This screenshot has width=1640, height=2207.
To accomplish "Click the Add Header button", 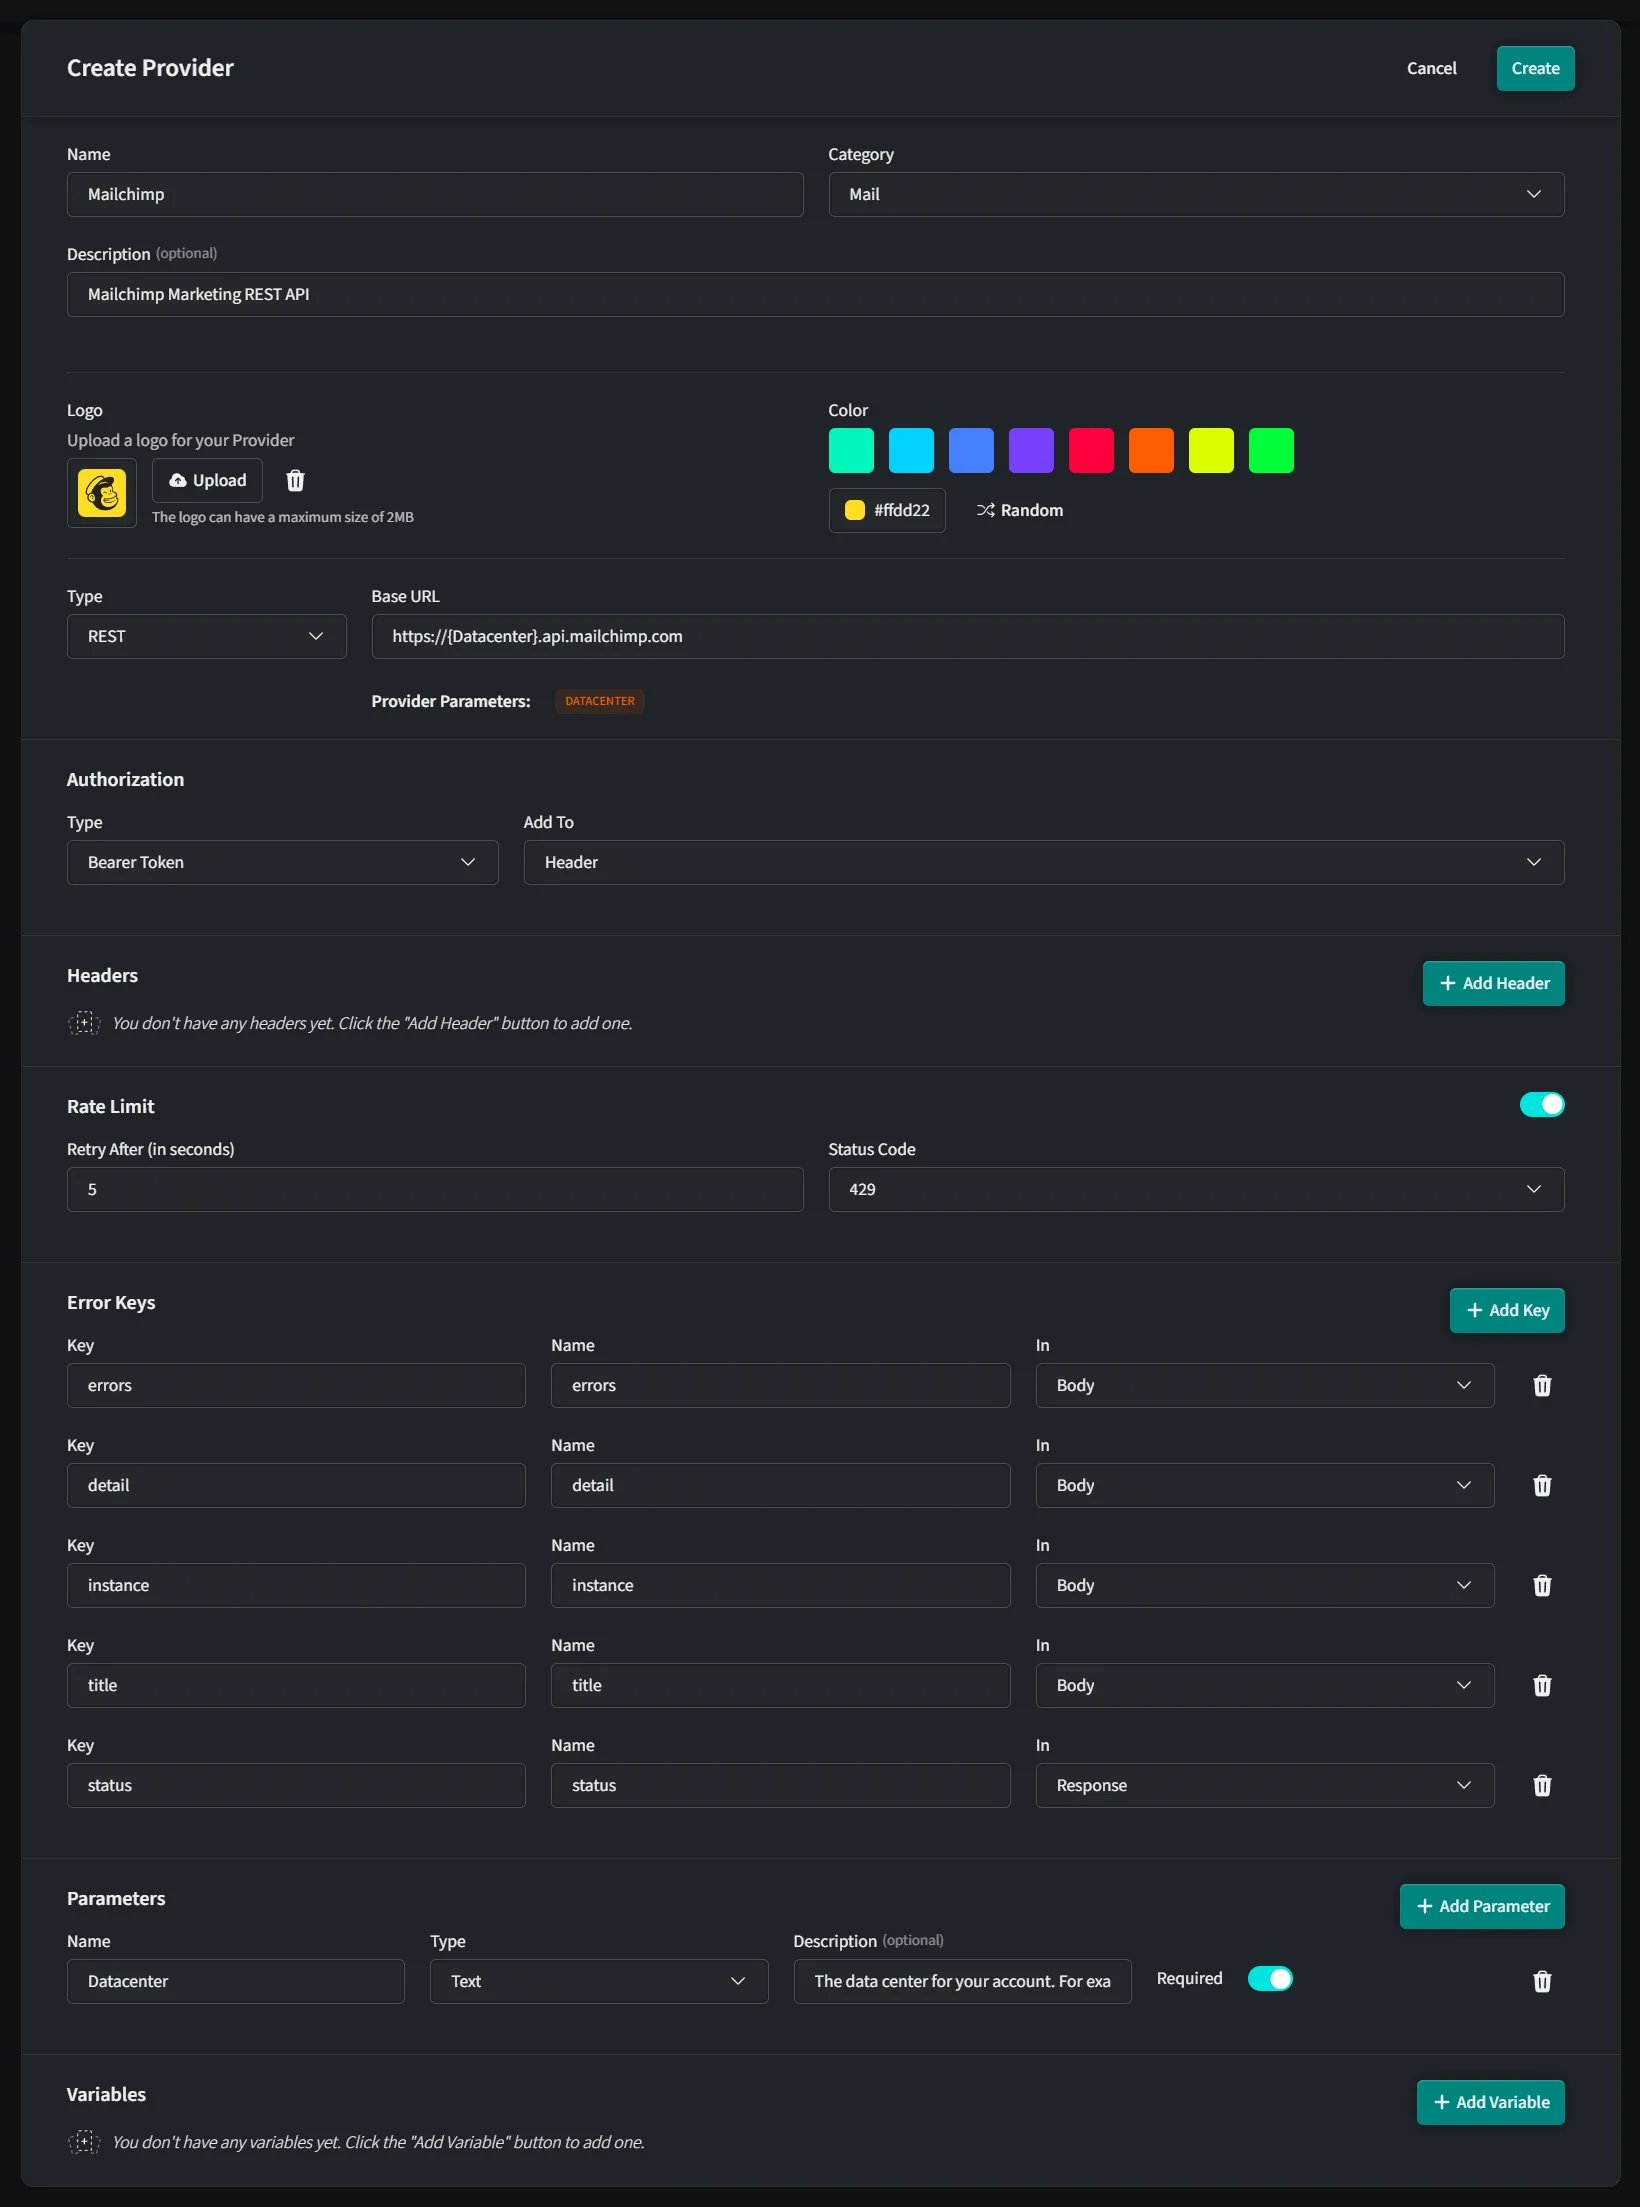I will click(x=1493, y=983).
